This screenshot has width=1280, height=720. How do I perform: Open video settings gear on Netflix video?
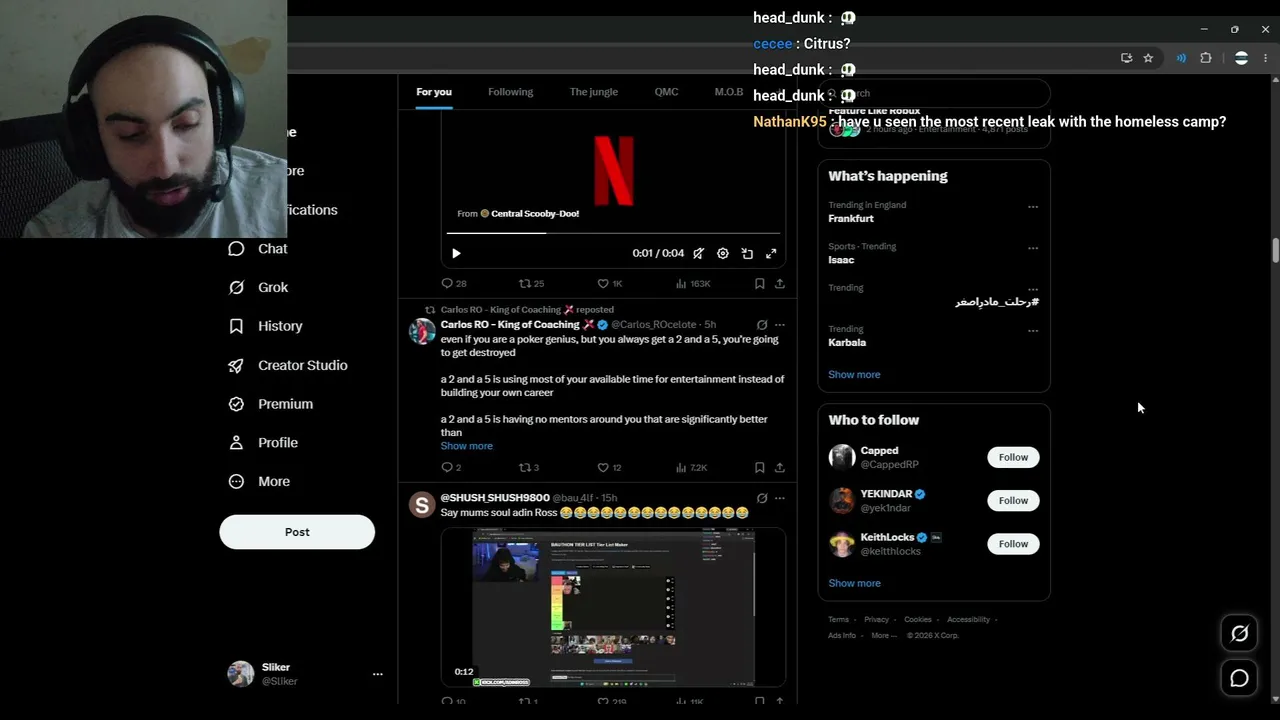[x=723, y=254]
